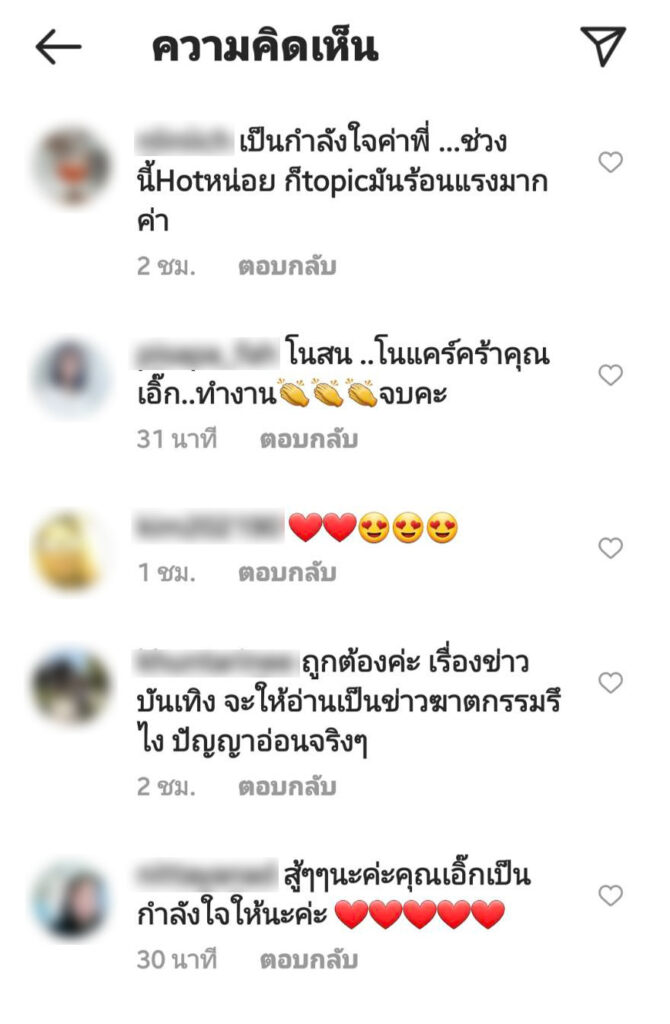Reply to the heart emoji comment from 1 ชม.
670x1024 pixels.
(287, 573)
